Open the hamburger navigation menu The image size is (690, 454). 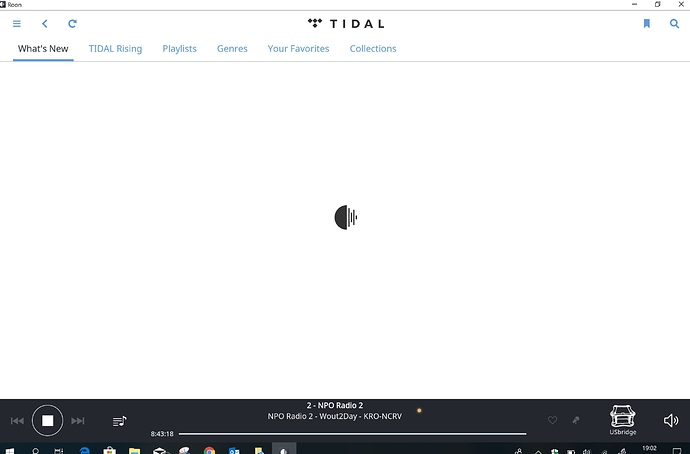click(x=17, y=24)
